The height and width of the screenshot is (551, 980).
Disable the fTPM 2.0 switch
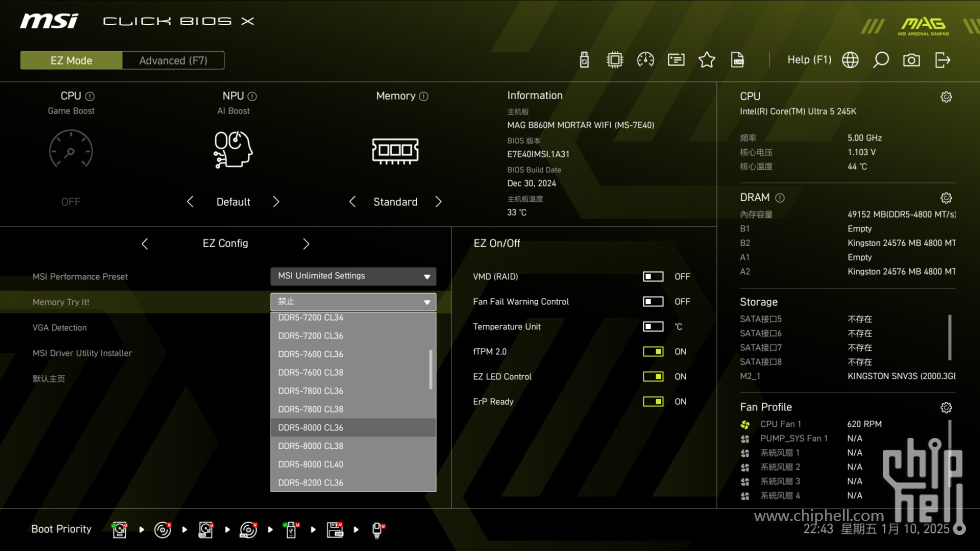(x=653, y=352)
